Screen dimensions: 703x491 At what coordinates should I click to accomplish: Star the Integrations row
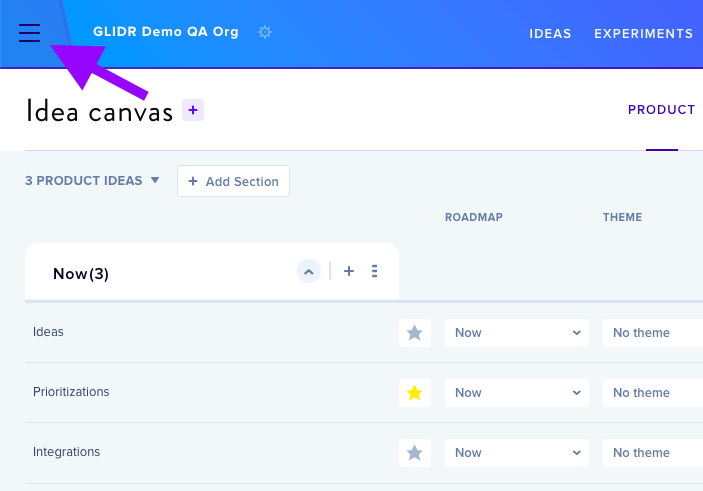[415, 453]
